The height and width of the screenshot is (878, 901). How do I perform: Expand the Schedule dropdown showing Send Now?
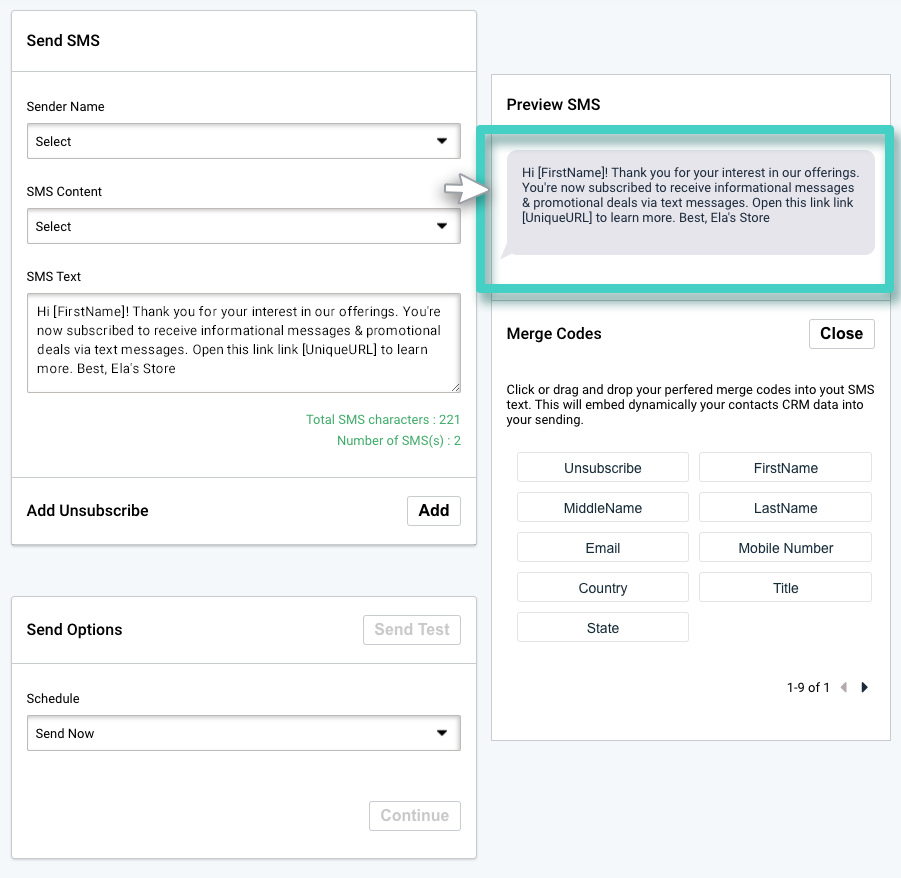[243, 732]
